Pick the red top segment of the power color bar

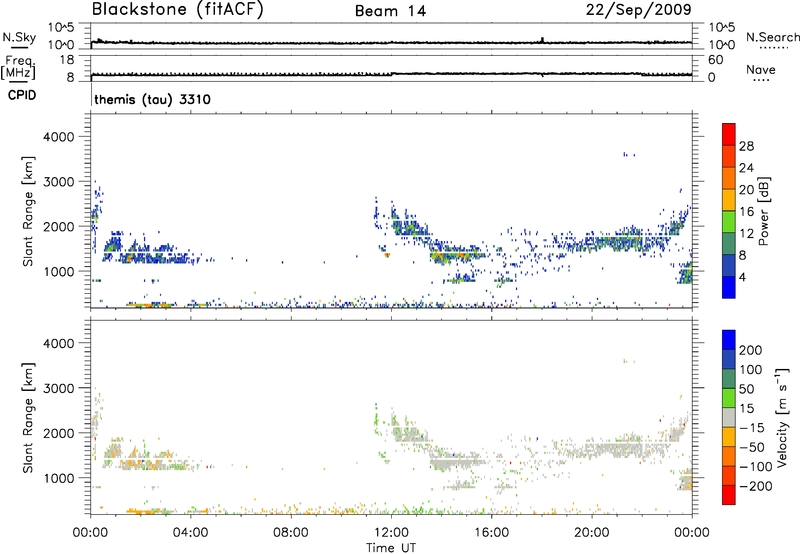coord(729,134)
